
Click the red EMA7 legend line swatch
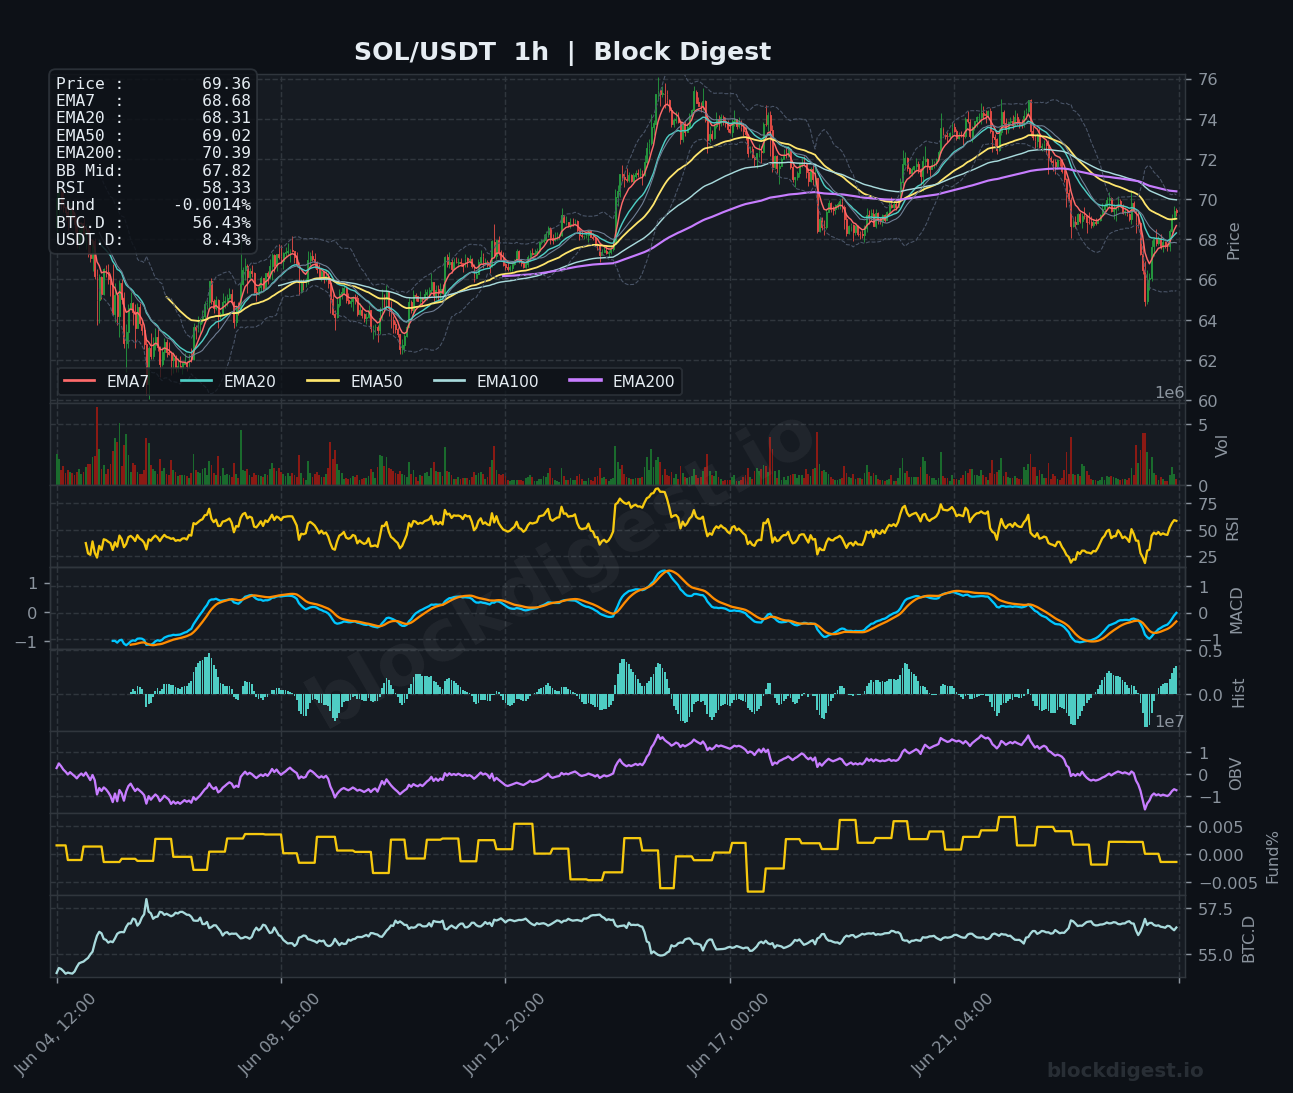80,381
